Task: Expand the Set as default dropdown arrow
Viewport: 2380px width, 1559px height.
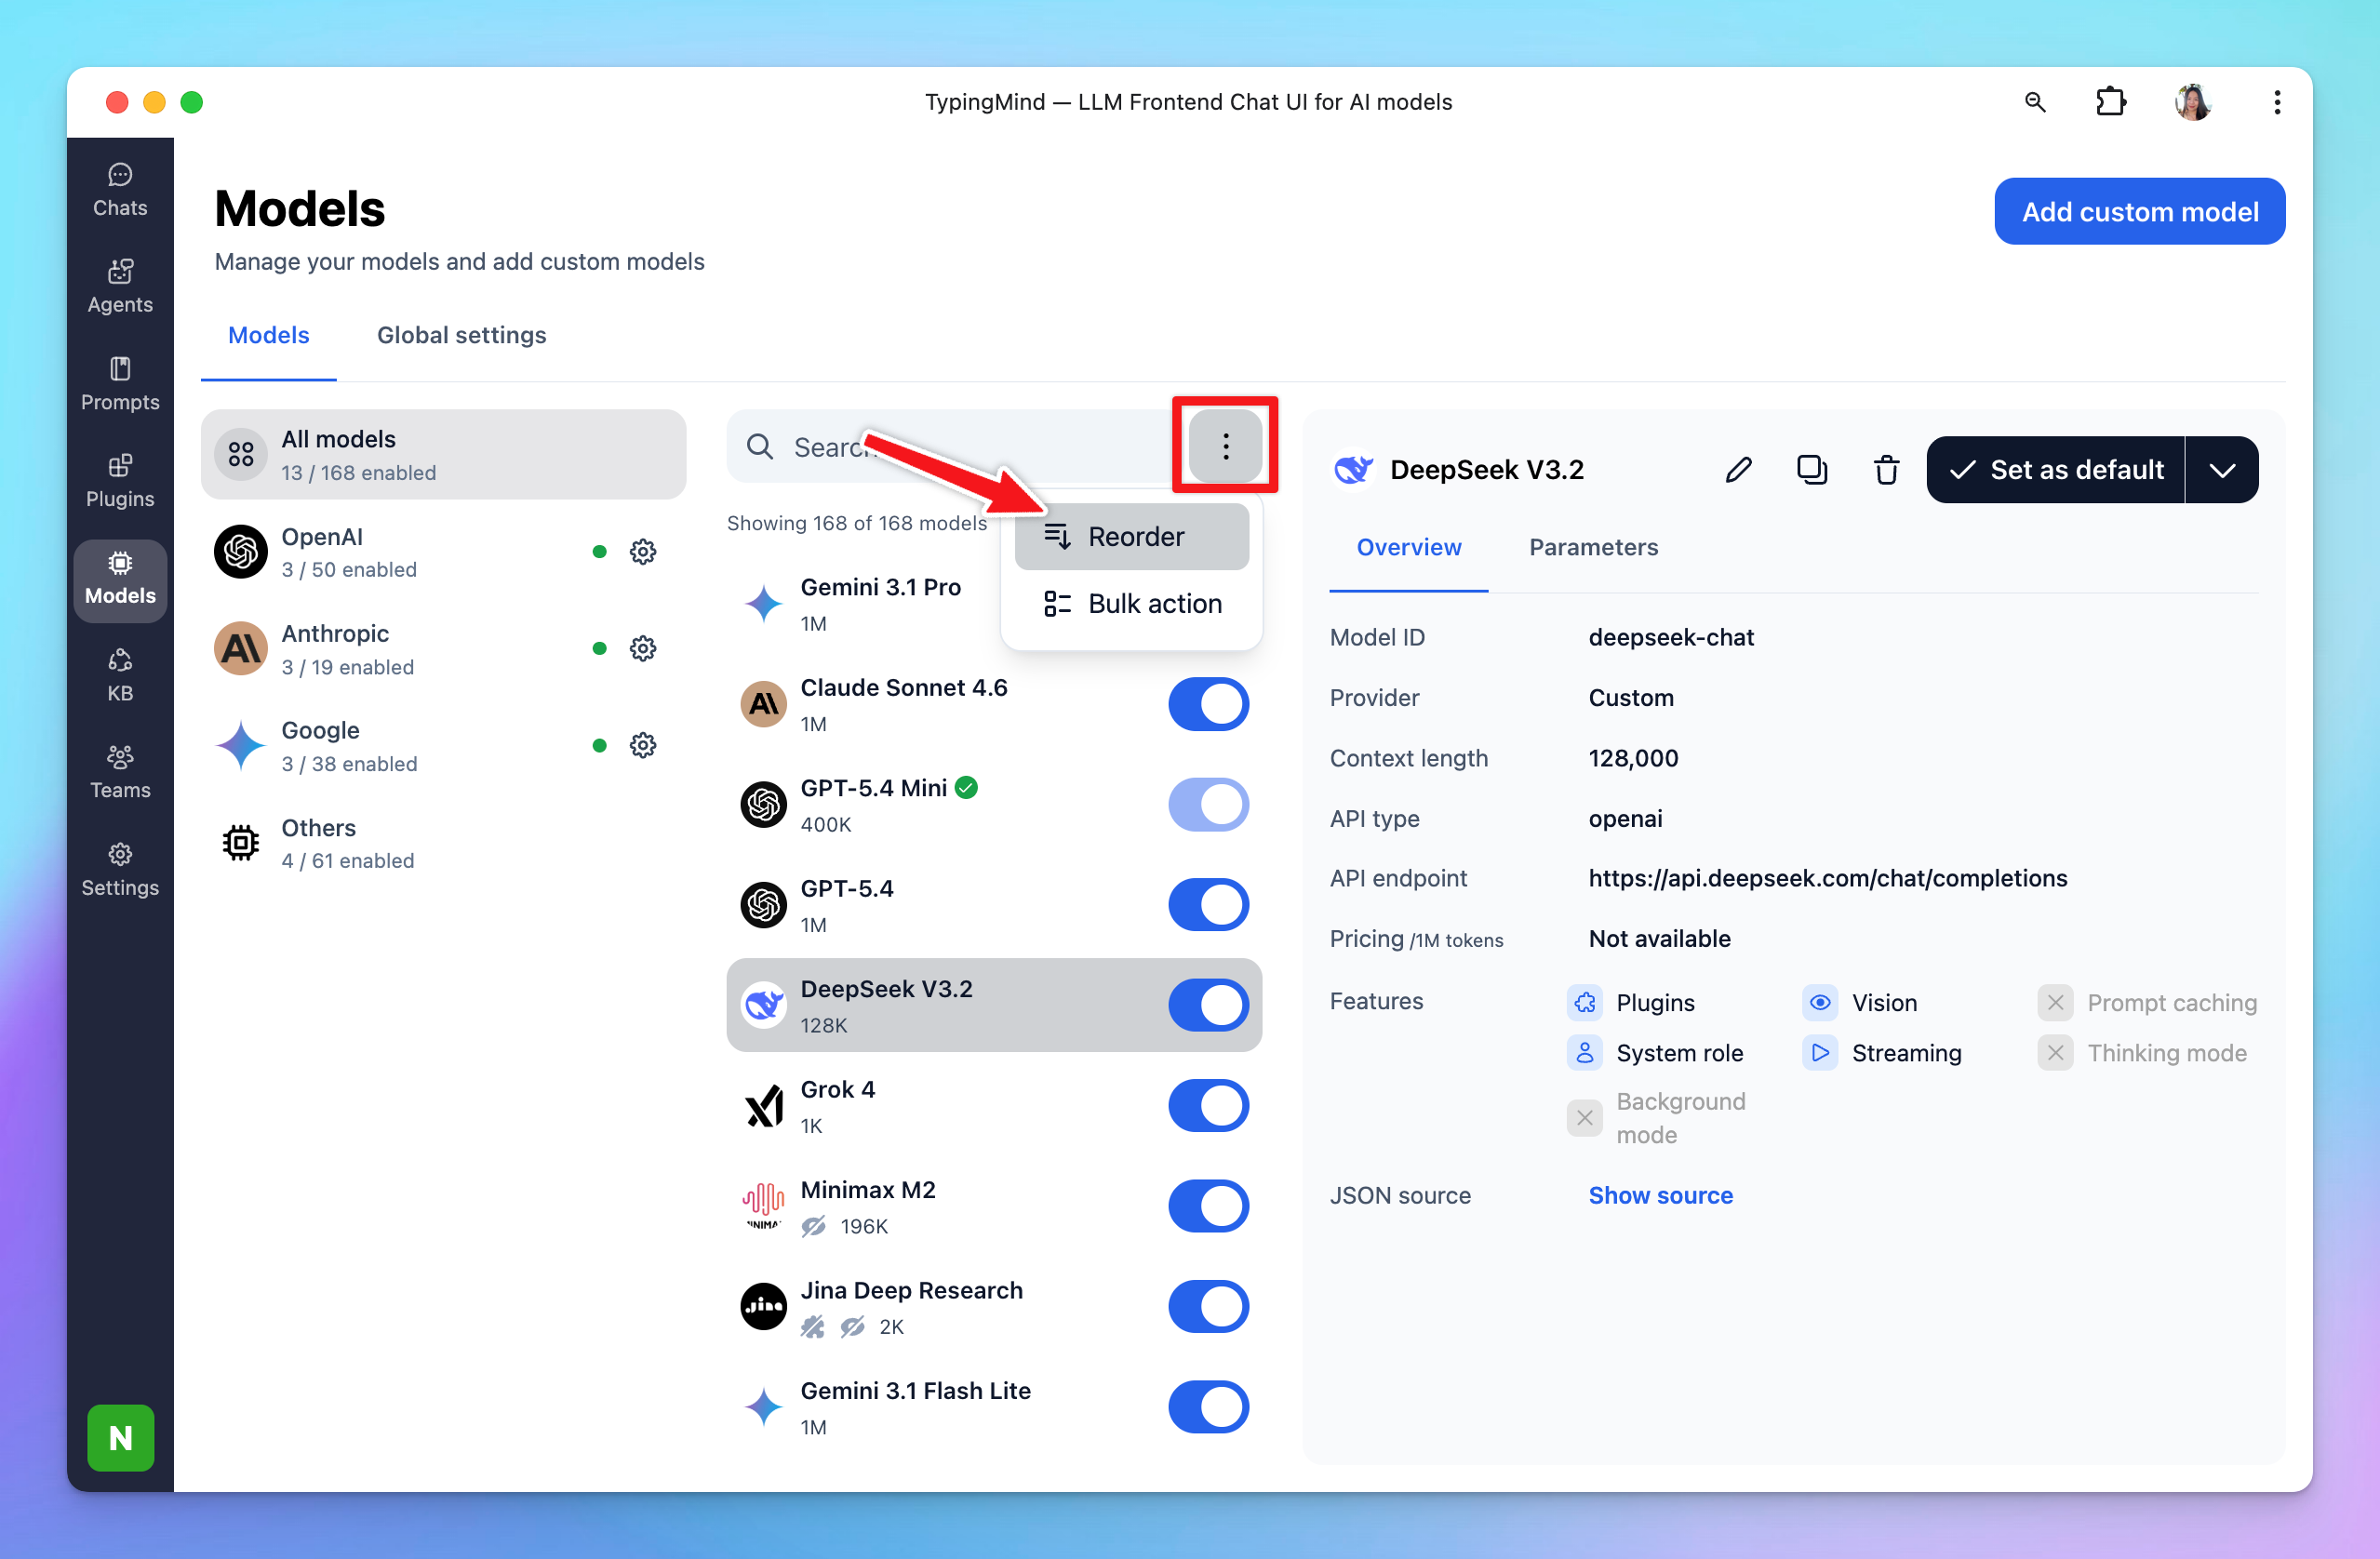Action: click(2221, 470)
